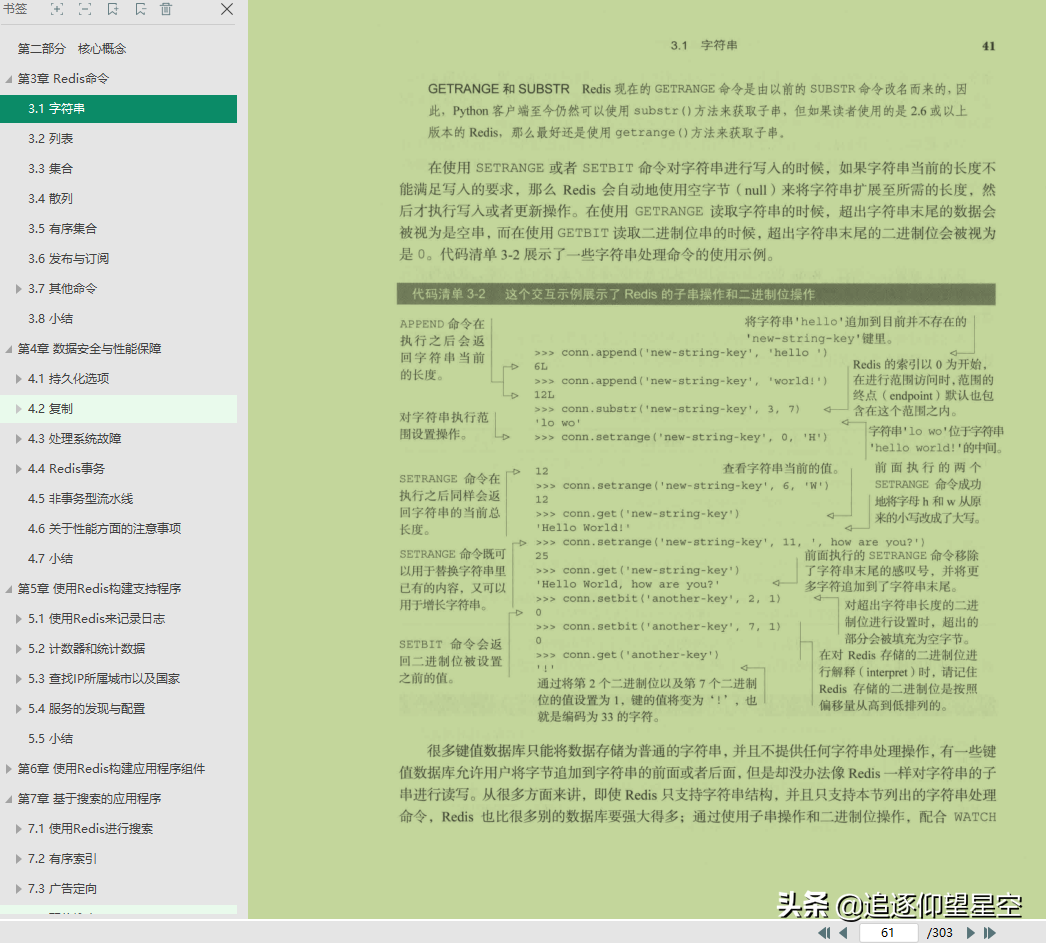Expand the 5.3 查找IP所属城市以及国家 node

[19, 679]
